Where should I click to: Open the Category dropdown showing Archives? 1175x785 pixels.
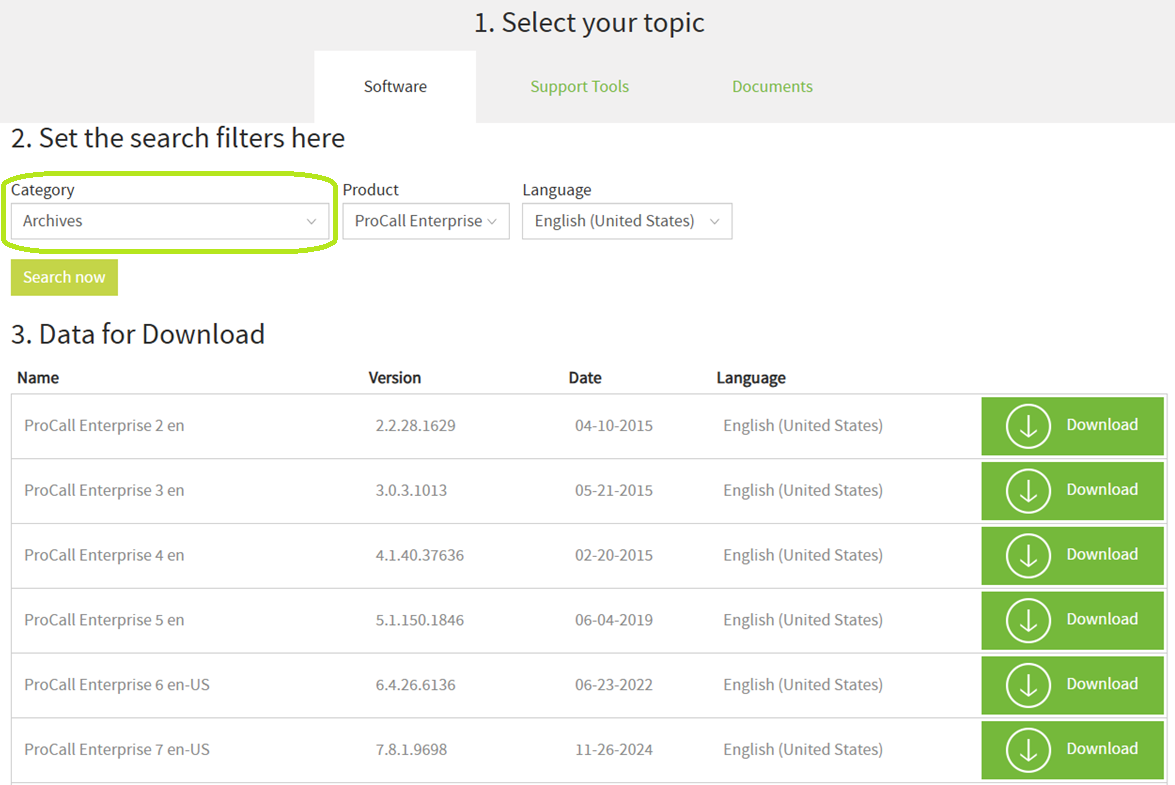click(169, 221)
